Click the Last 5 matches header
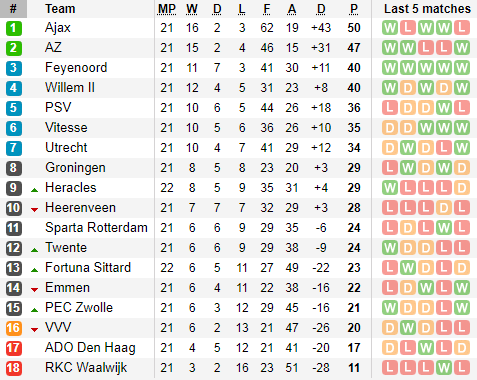Screen dimensions: 477x380 point(427,9)
